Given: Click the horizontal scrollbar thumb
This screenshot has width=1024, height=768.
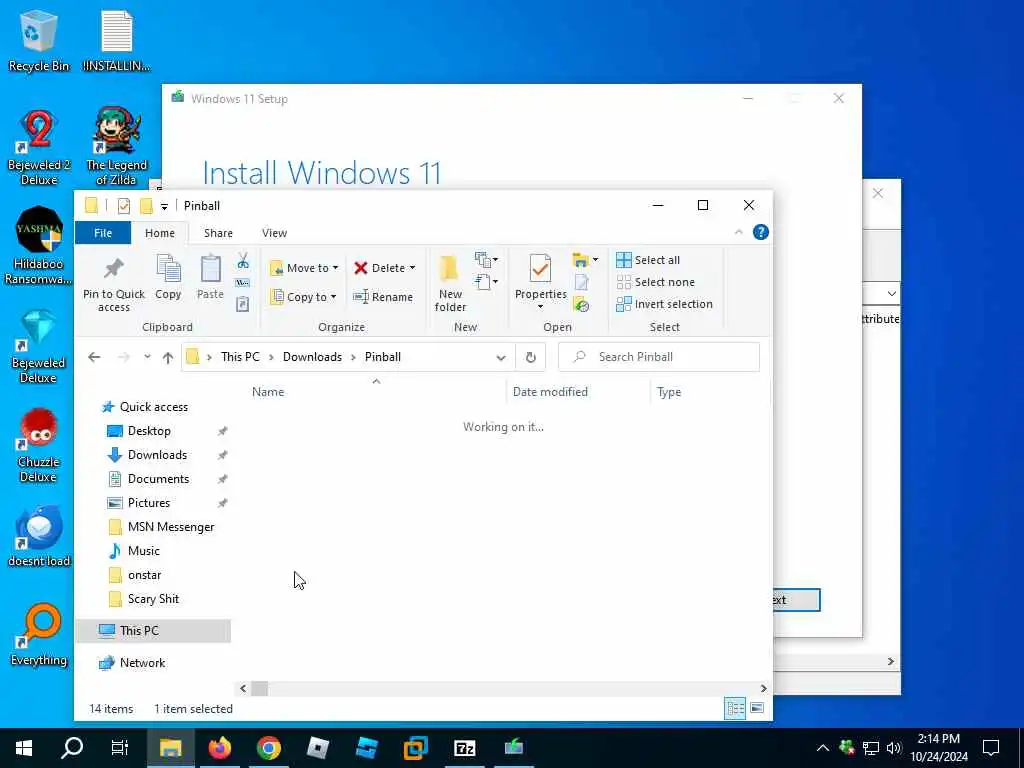Looking at the screenshot, I should 259,688.
